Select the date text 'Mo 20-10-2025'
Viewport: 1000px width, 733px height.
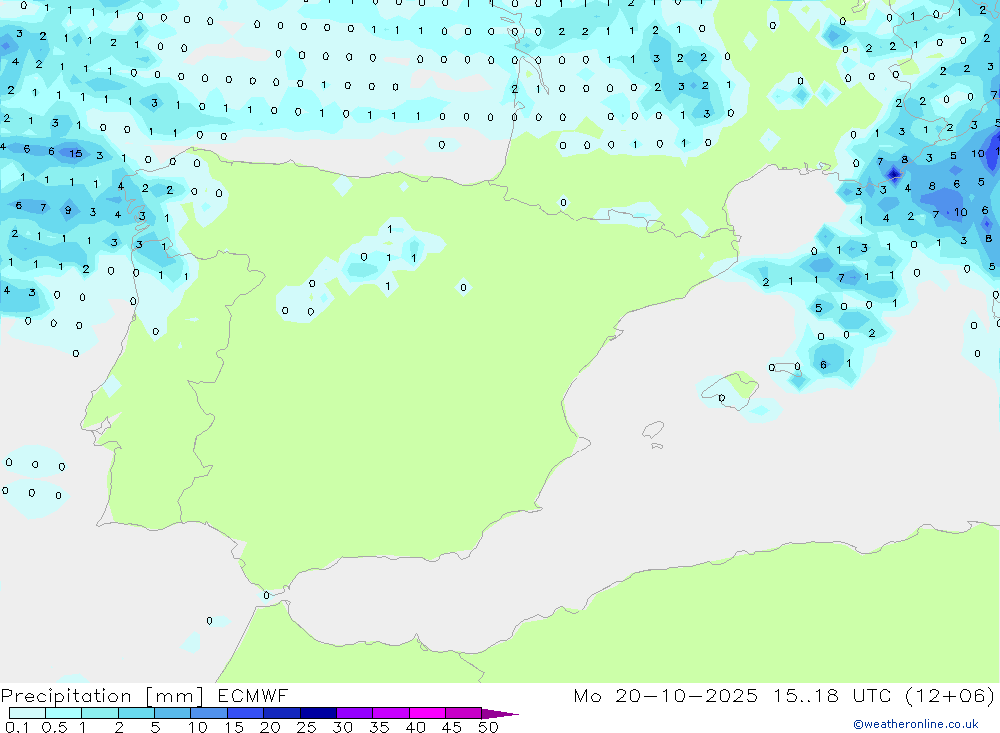point(666,695)
